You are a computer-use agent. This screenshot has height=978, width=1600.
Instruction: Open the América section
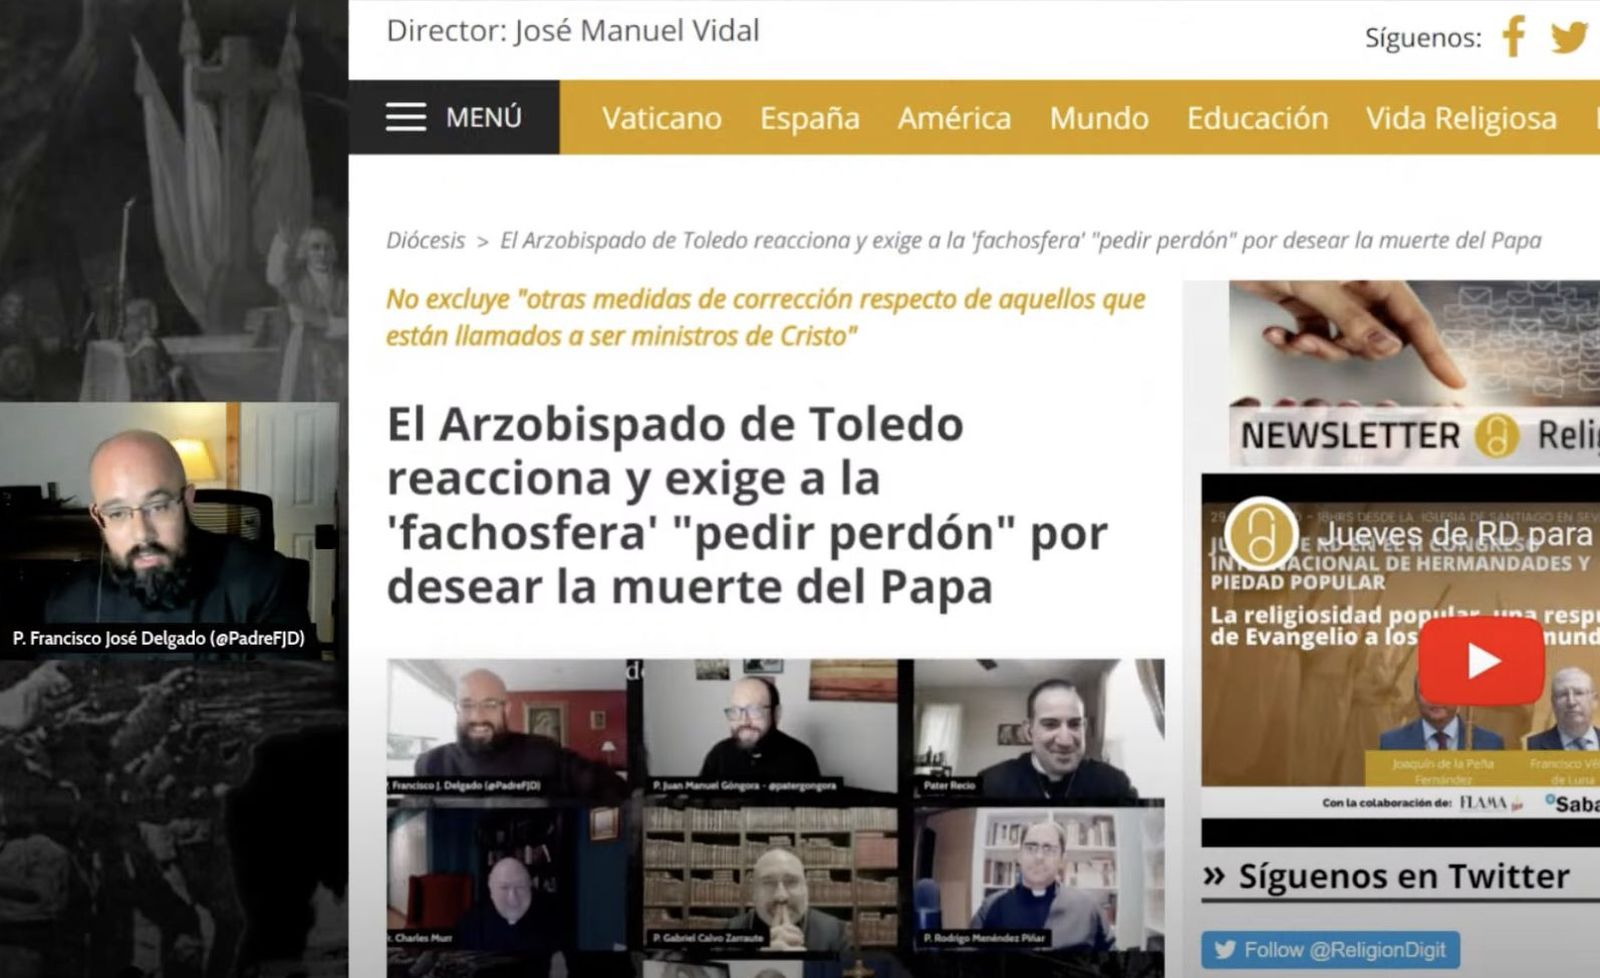[x=954, y=118]
